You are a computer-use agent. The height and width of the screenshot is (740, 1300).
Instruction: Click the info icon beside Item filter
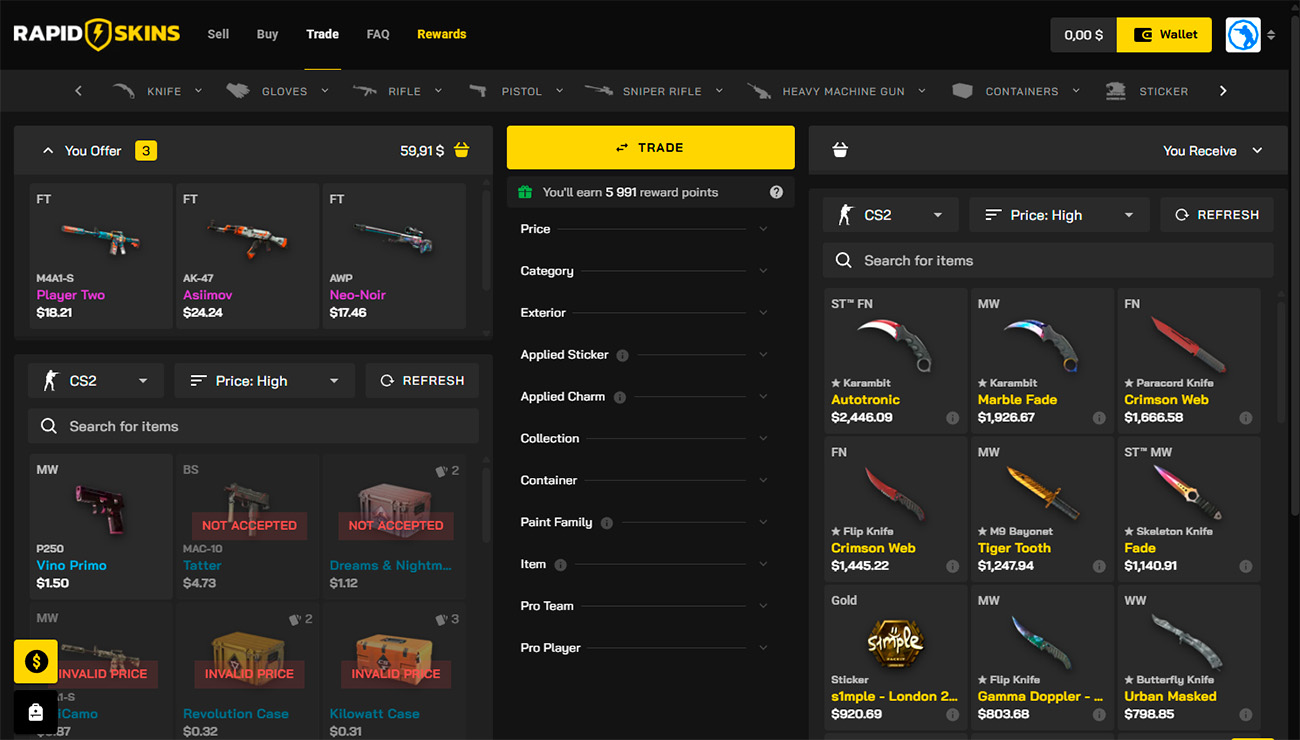(x=560, y=565)
